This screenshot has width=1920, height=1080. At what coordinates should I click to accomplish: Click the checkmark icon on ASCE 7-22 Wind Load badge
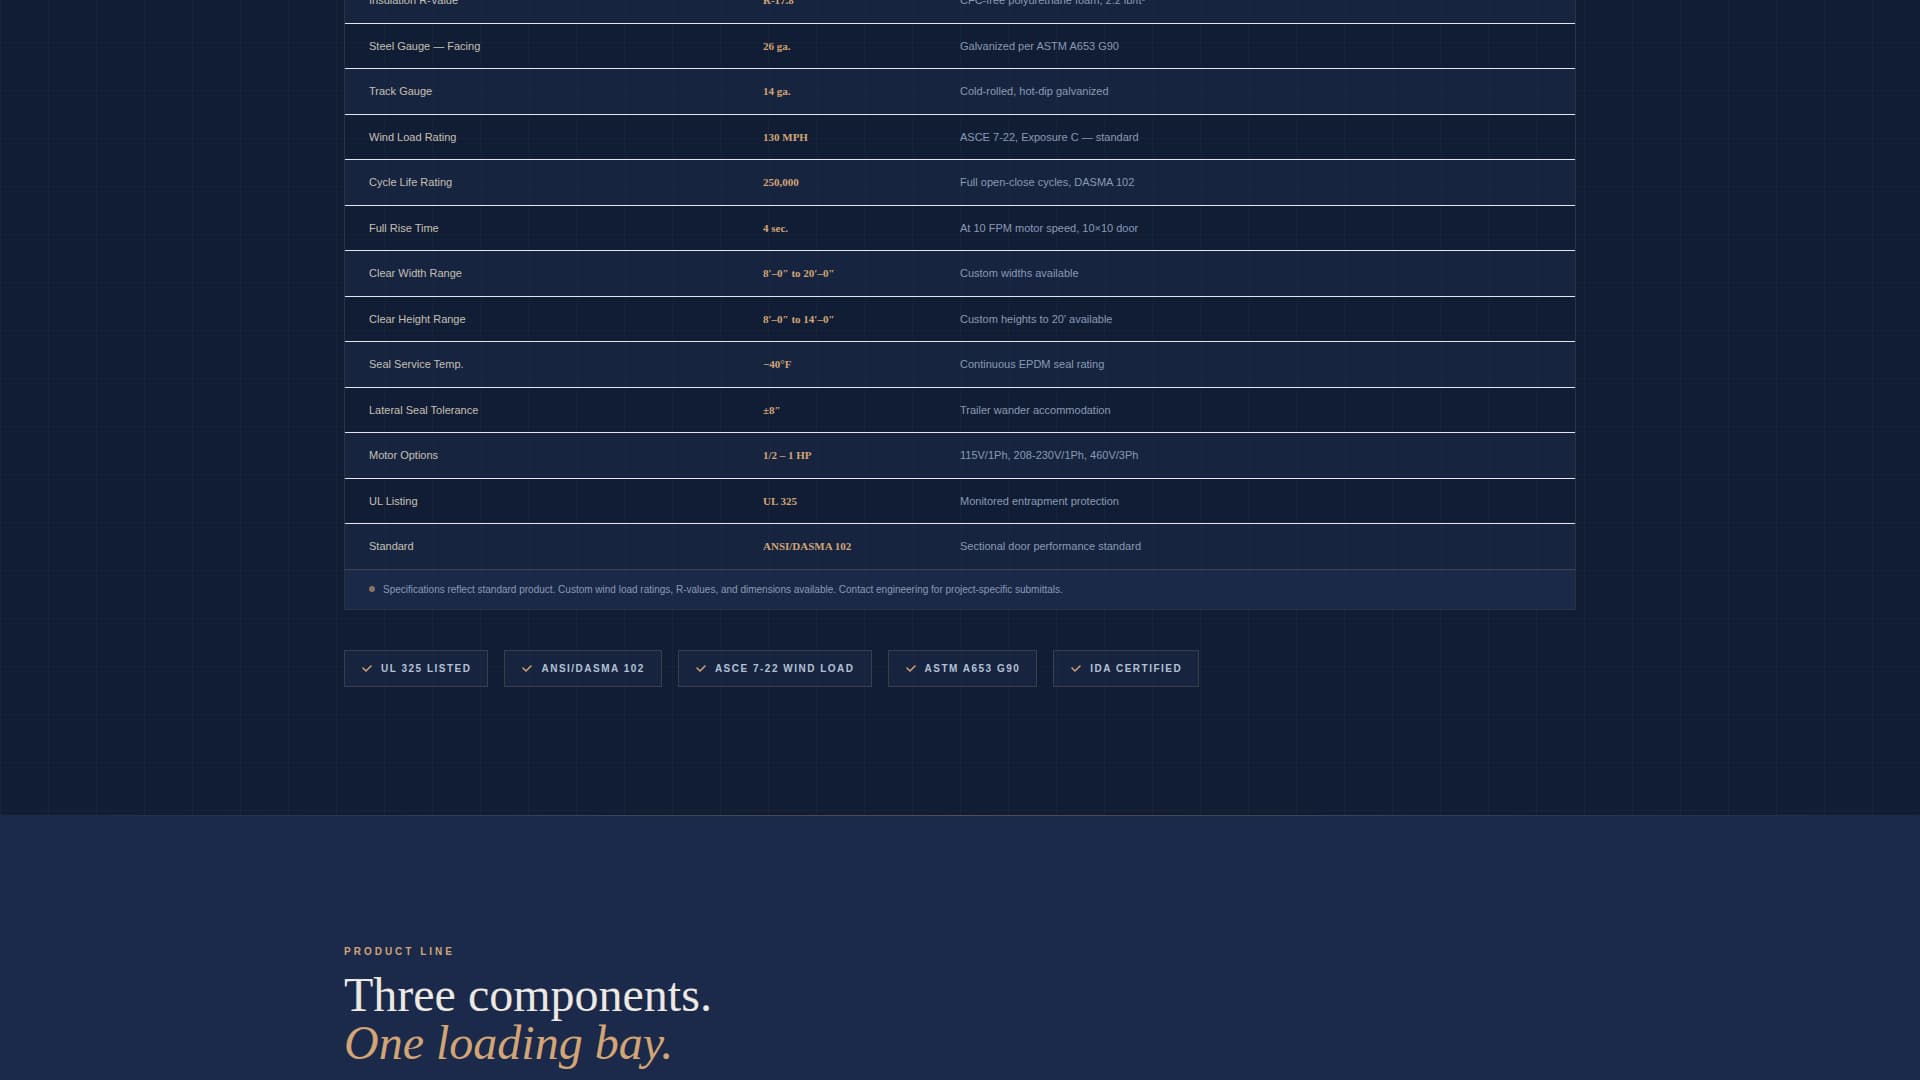[701, 669]
